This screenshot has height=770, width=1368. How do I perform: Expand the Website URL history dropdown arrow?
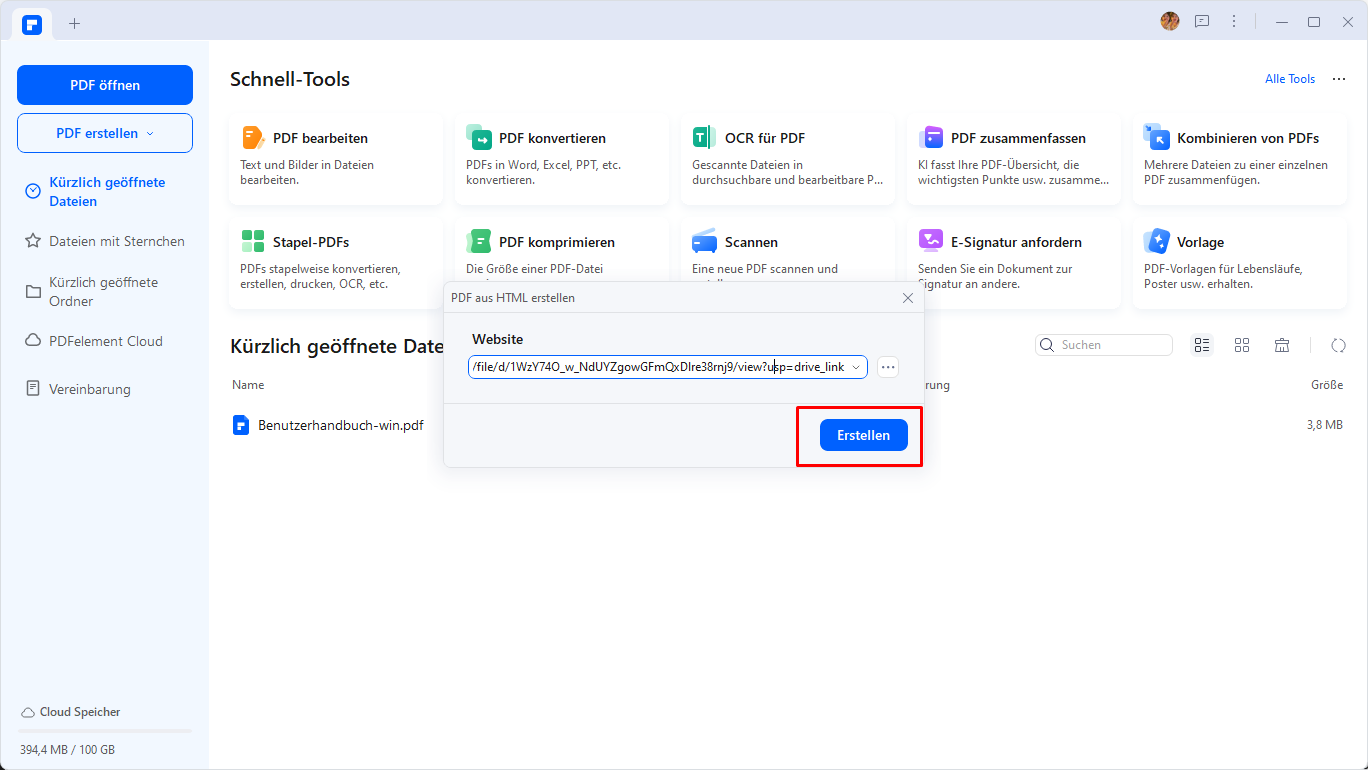856,367
